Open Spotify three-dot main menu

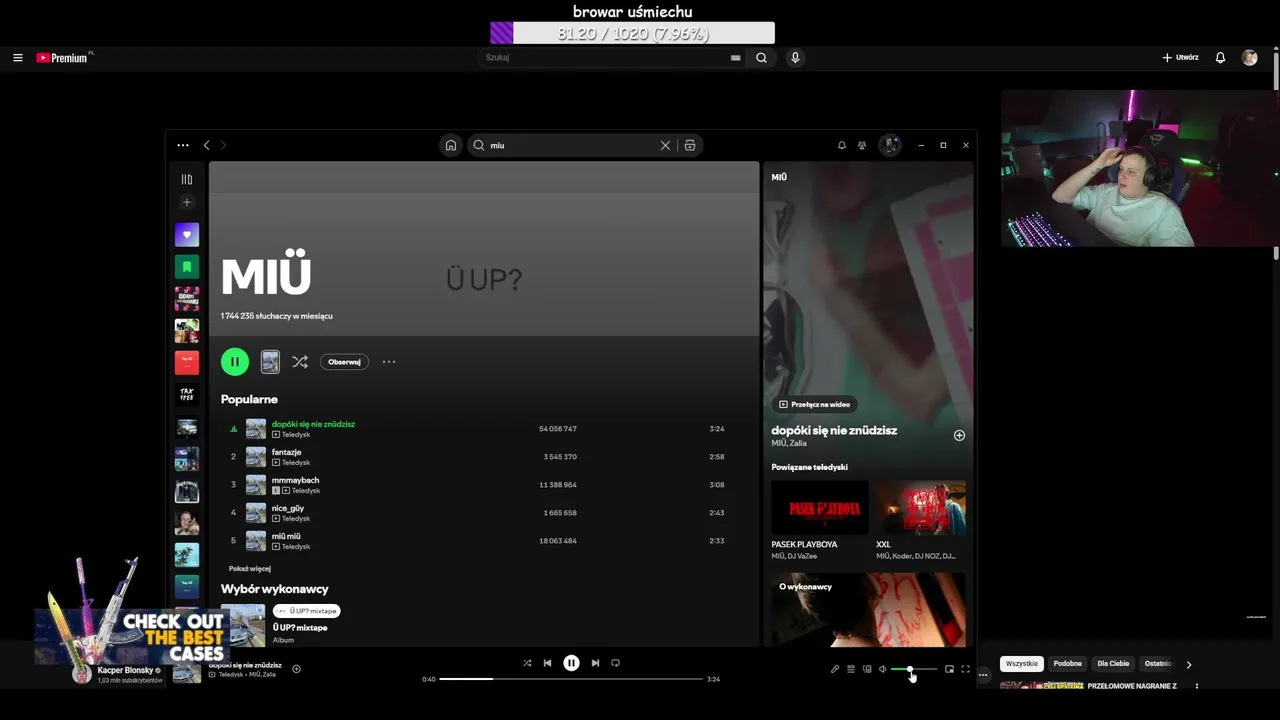pos(183,145)
